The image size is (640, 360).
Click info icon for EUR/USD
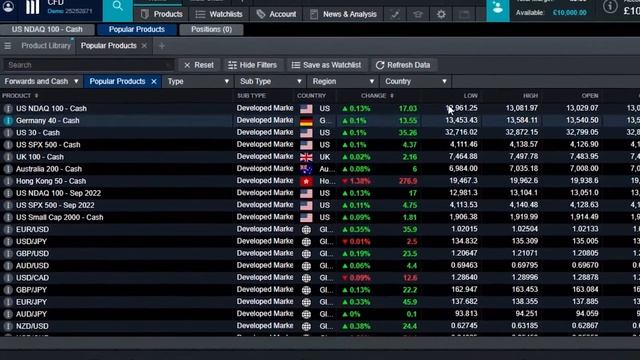tap(8, 229)
